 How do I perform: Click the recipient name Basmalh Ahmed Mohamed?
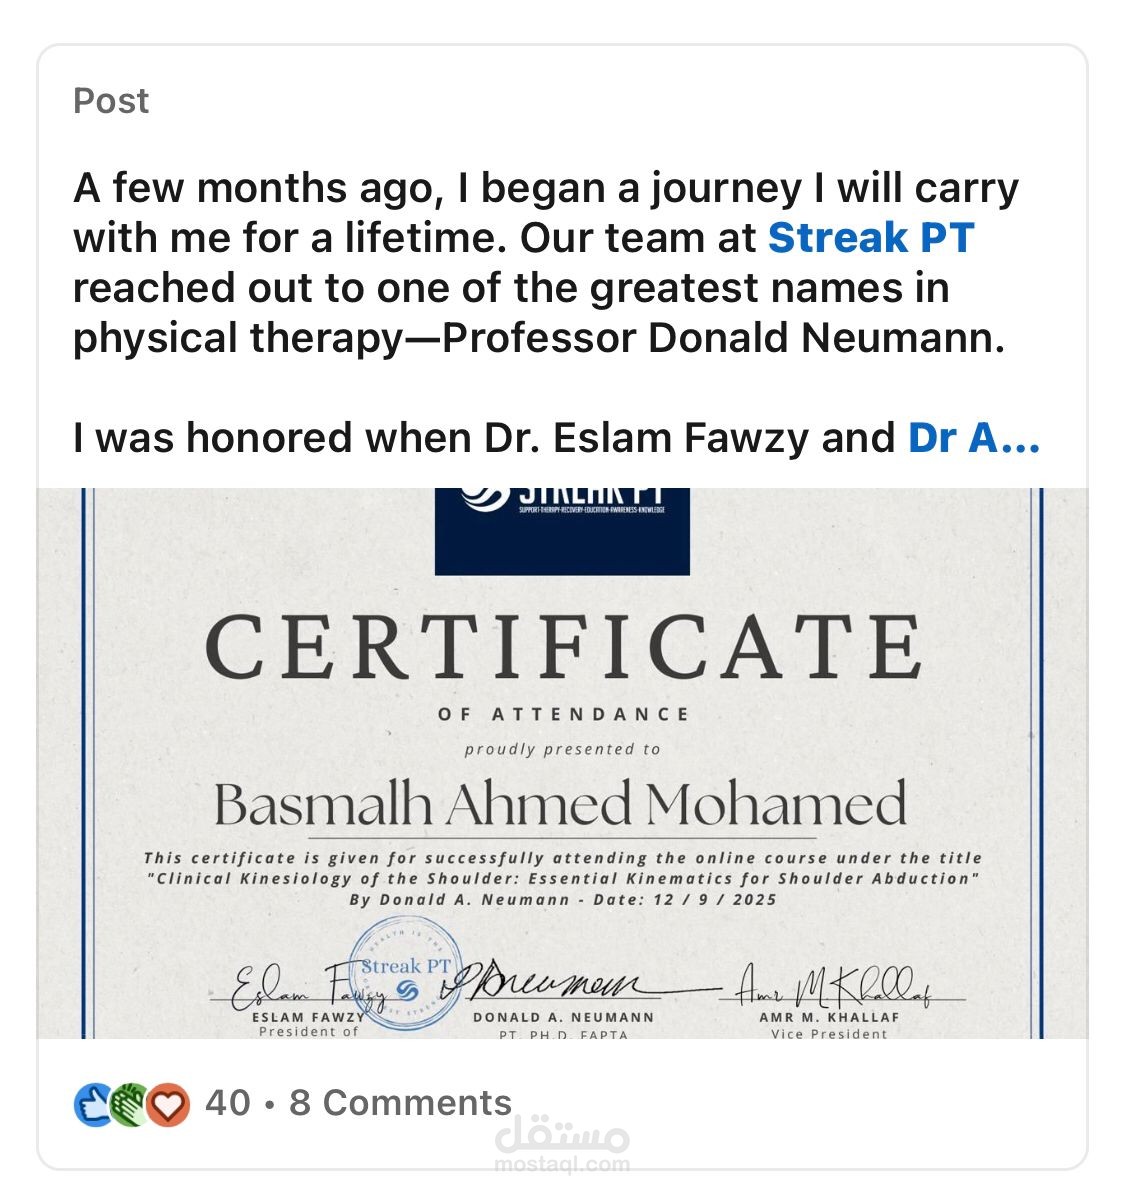point(561,805)
